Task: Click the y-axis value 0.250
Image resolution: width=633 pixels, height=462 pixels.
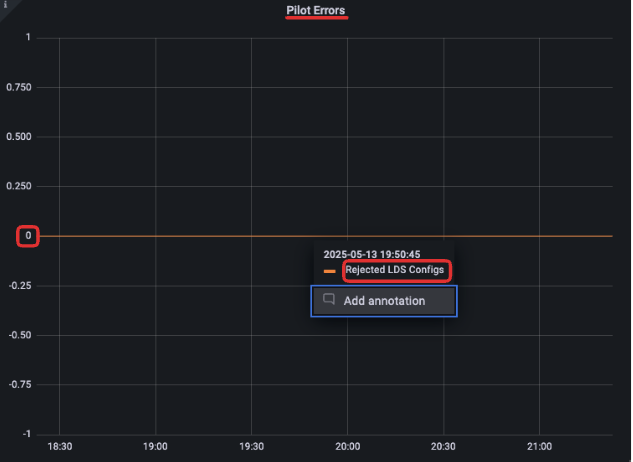Action: 19,186
